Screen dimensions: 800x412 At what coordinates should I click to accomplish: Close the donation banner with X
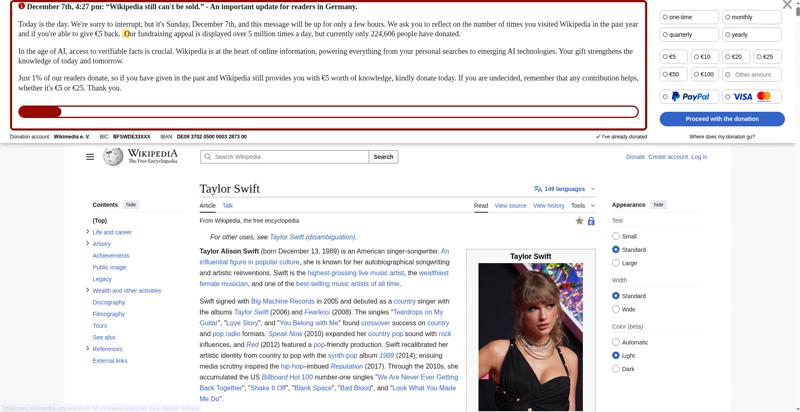[787, 5]
